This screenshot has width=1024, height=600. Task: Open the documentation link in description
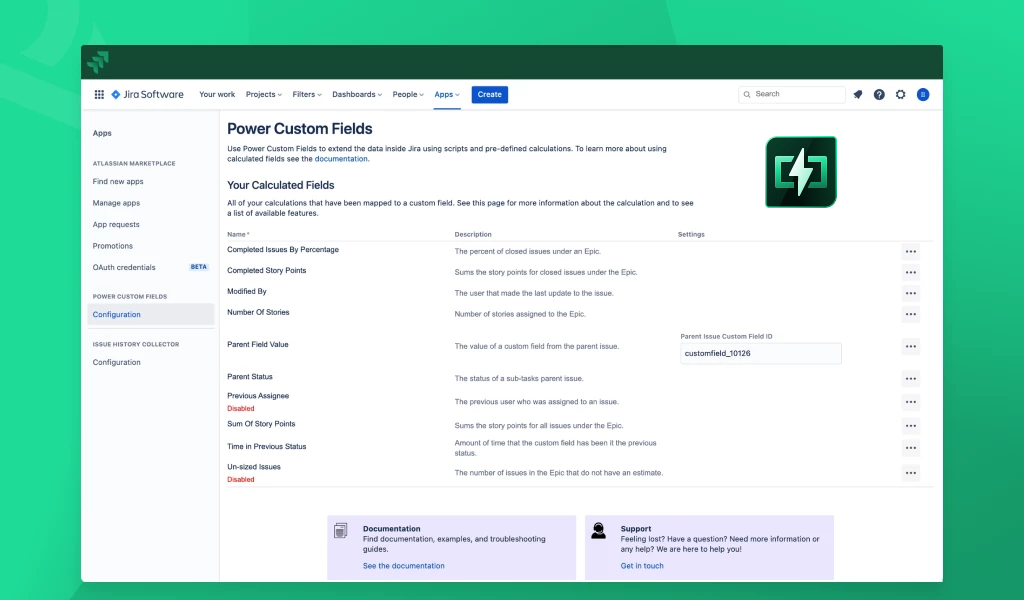(341, 159)
